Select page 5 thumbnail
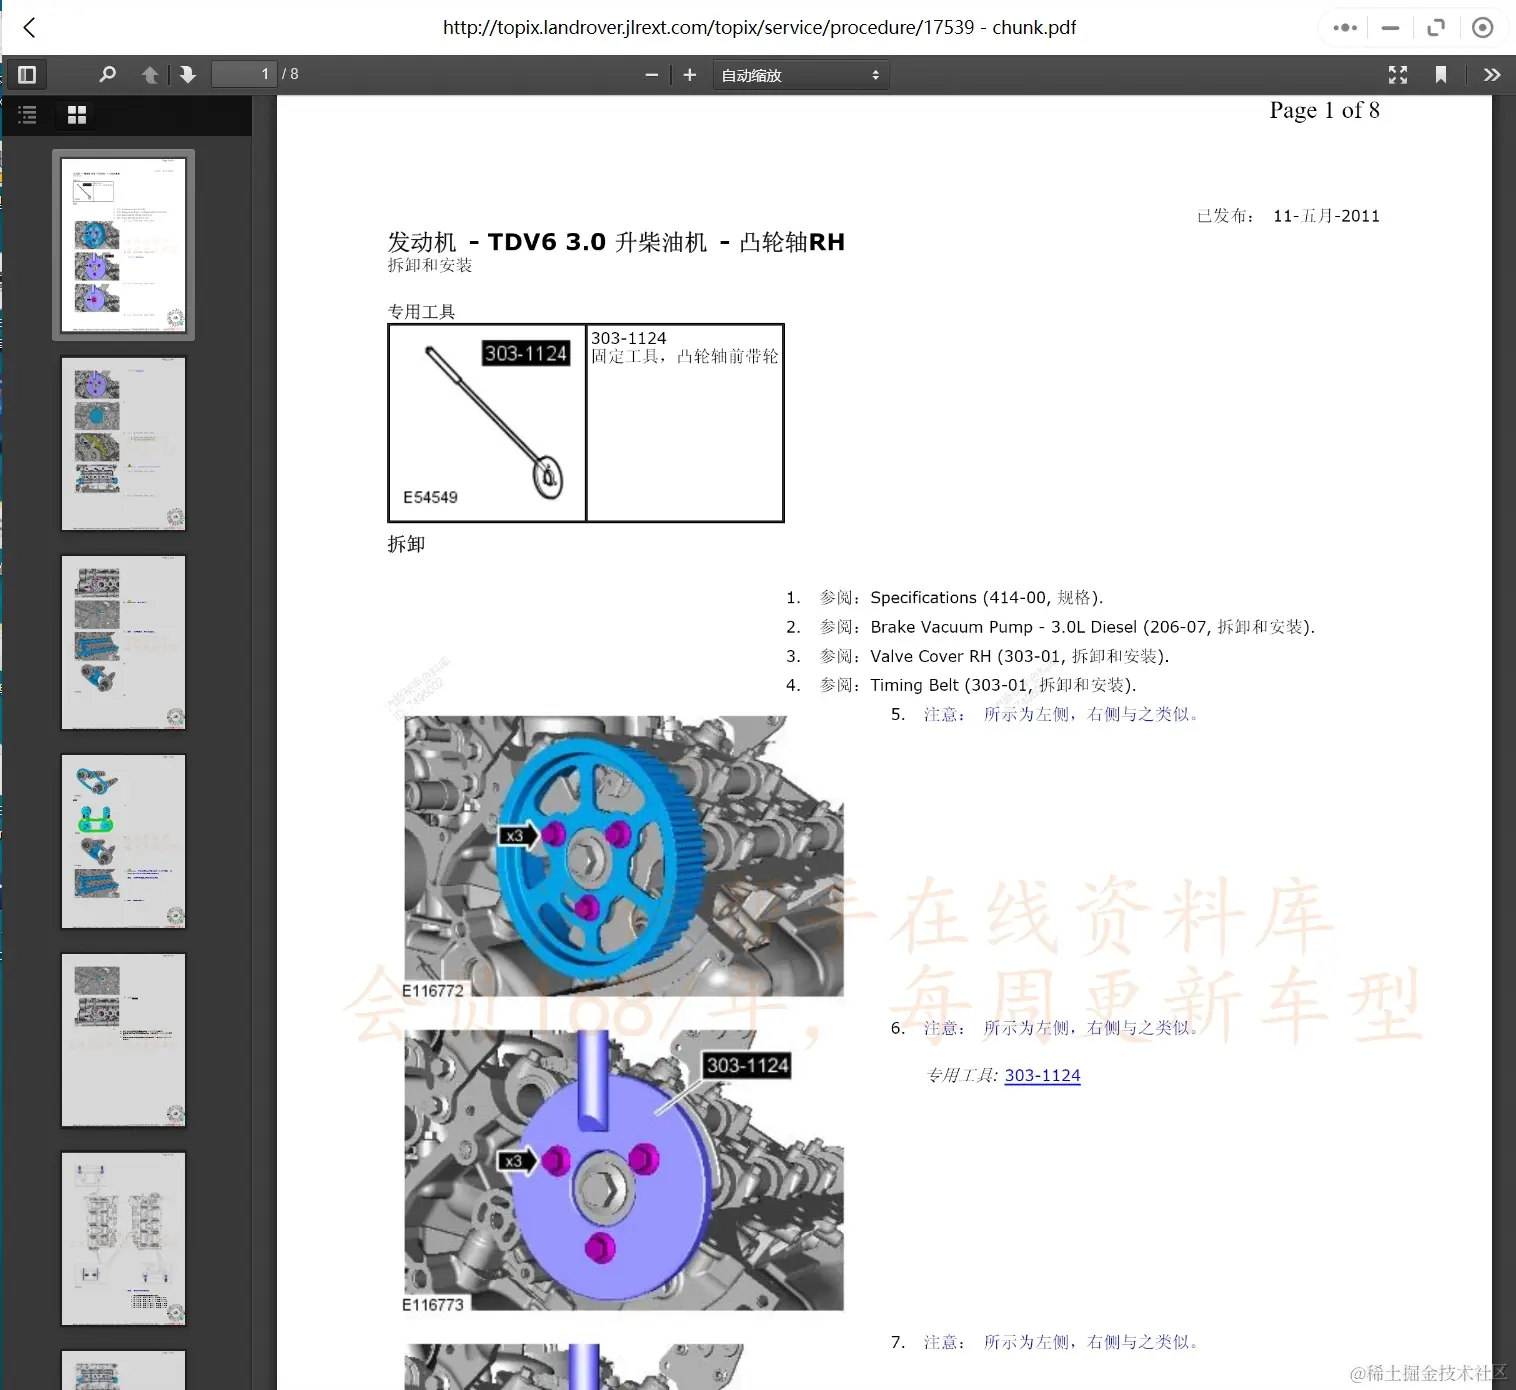 point(124,1041)
